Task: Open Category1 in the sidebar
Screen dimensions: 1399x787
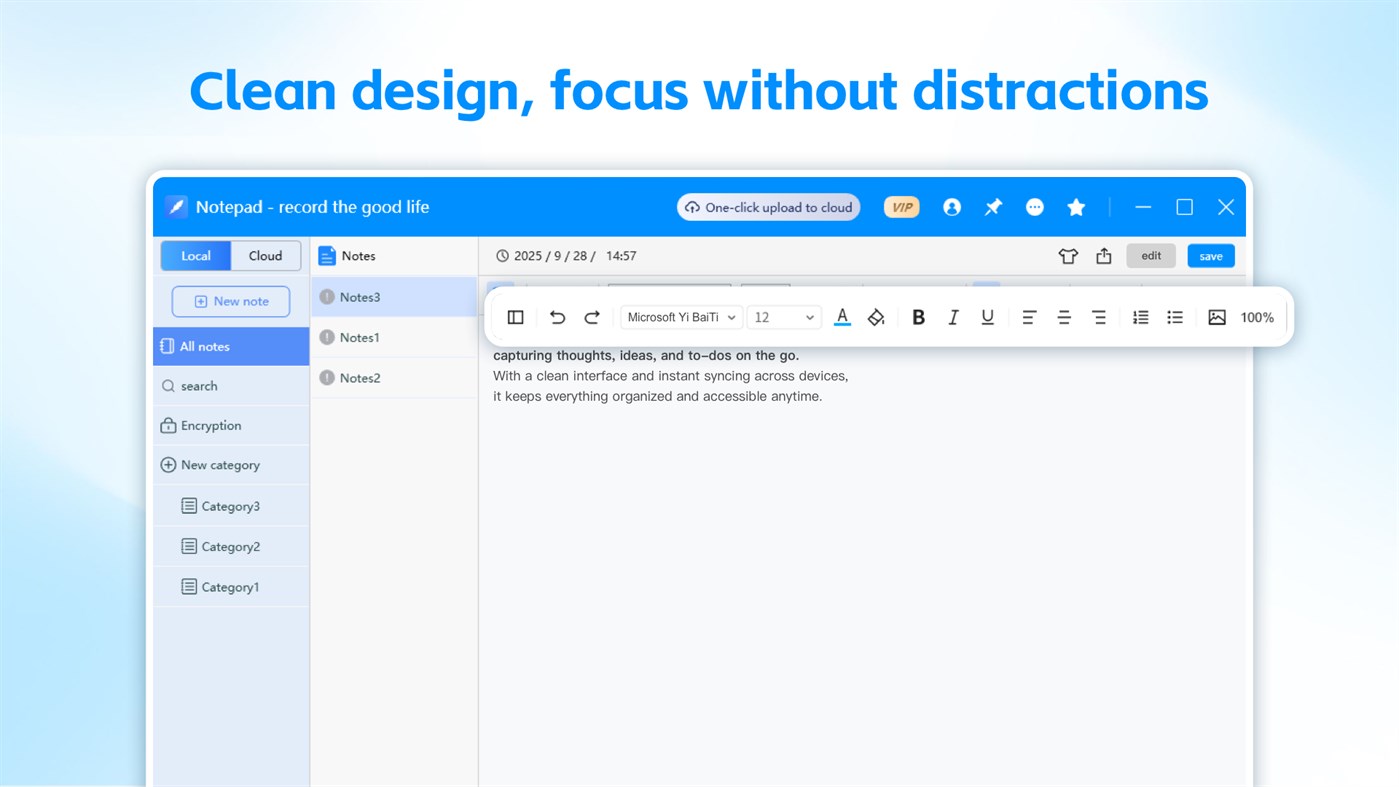Action: (x=231, y=587)
